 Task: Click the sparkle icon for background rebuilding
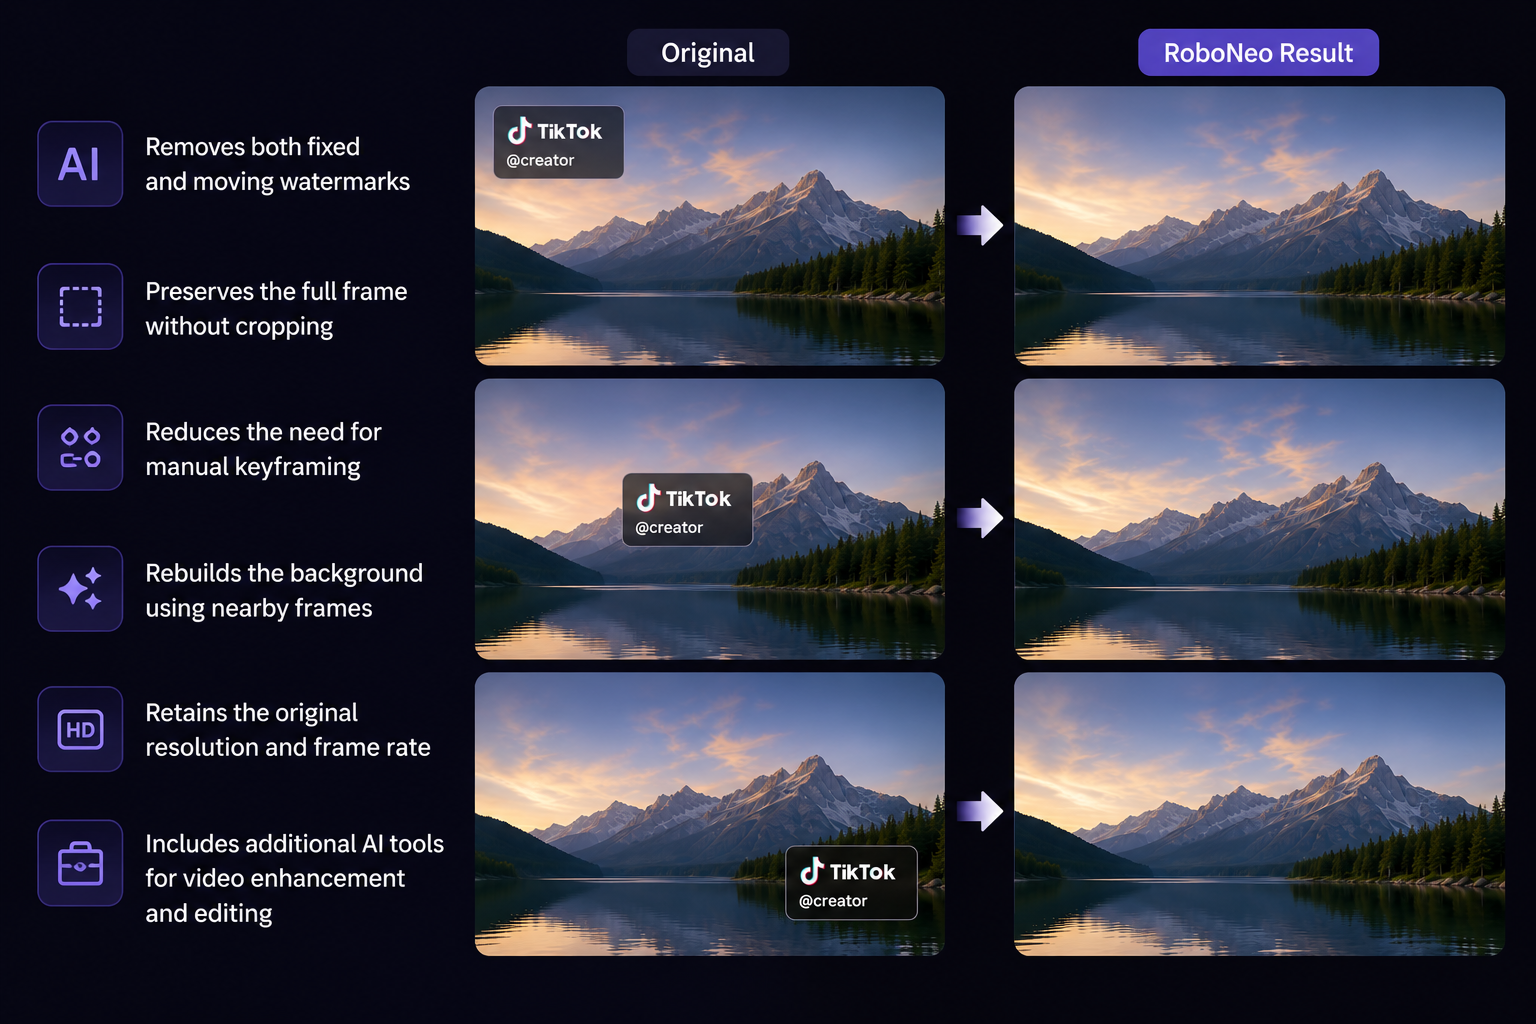click(x=80, y=588)
